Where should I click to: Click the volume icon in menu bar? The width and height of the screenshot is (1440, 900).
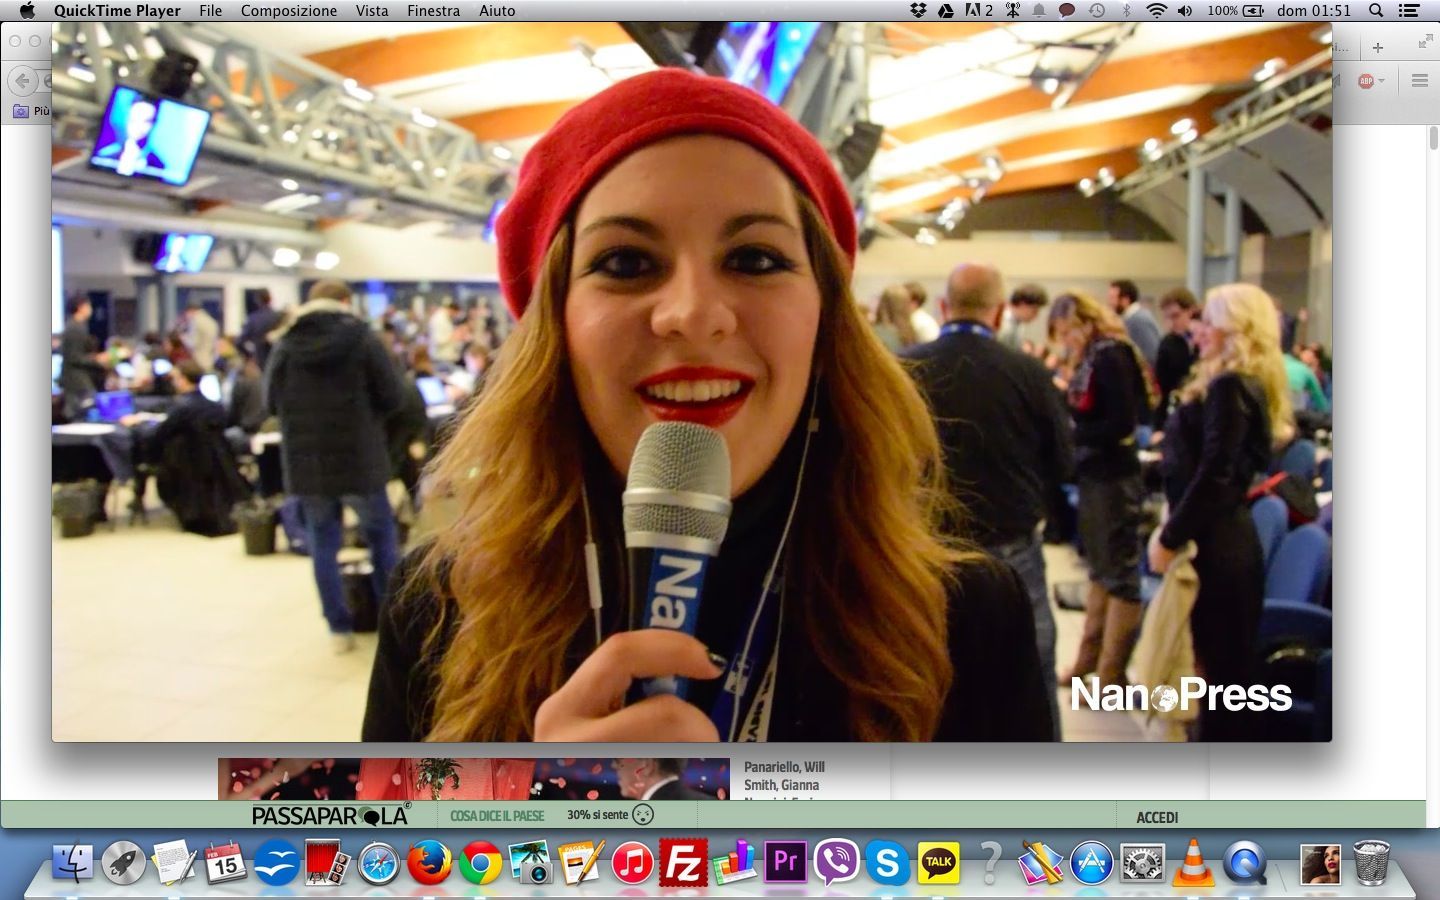(x=1185, y=11)
